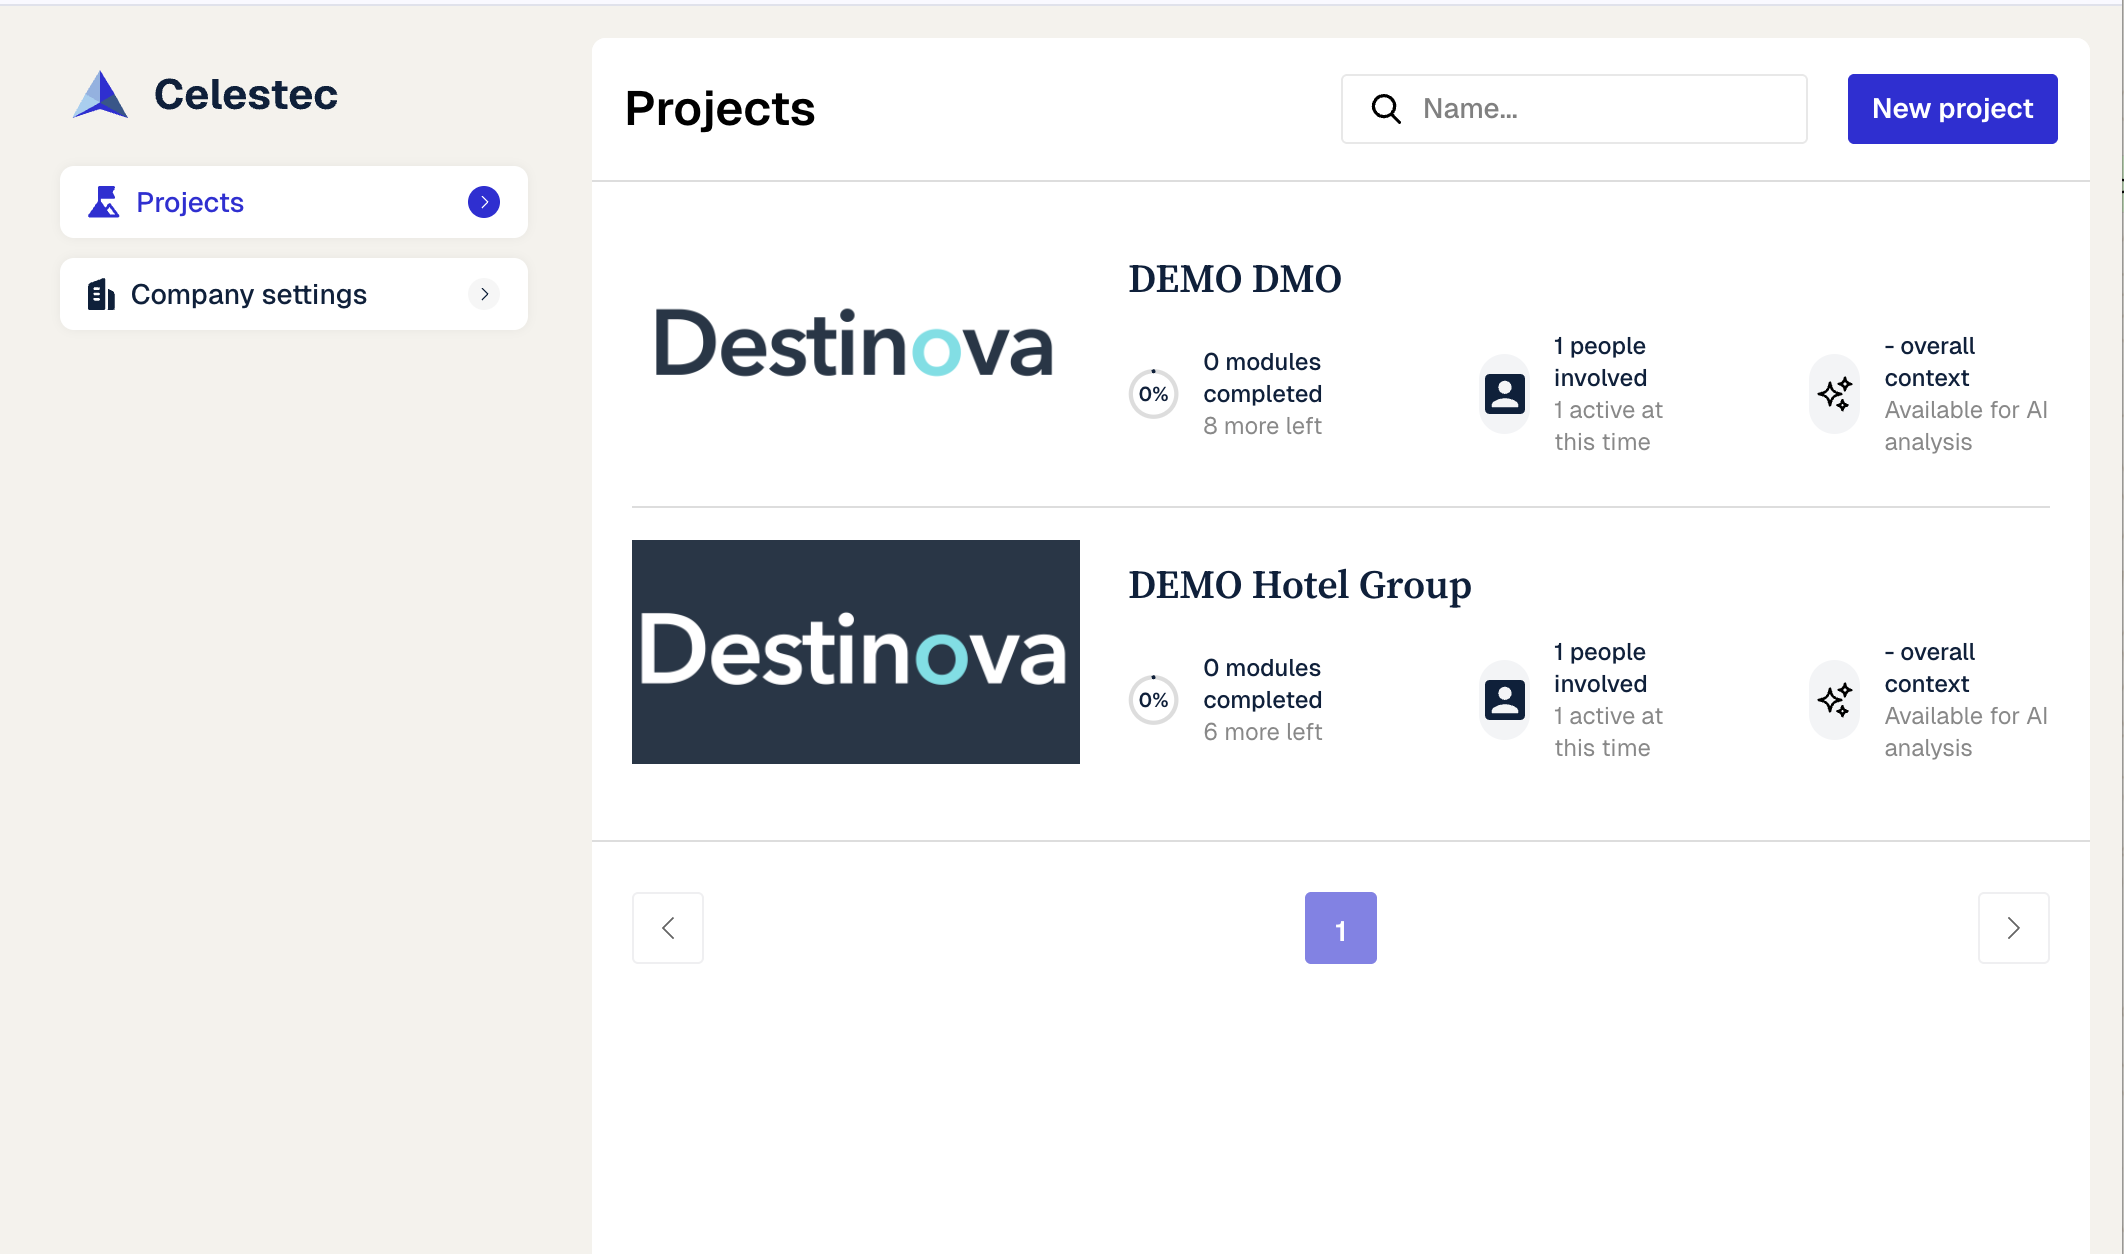Expand the Company settings chevron arrow
The width and height of the screenshot is (2124, 1254).
(484, 294)
